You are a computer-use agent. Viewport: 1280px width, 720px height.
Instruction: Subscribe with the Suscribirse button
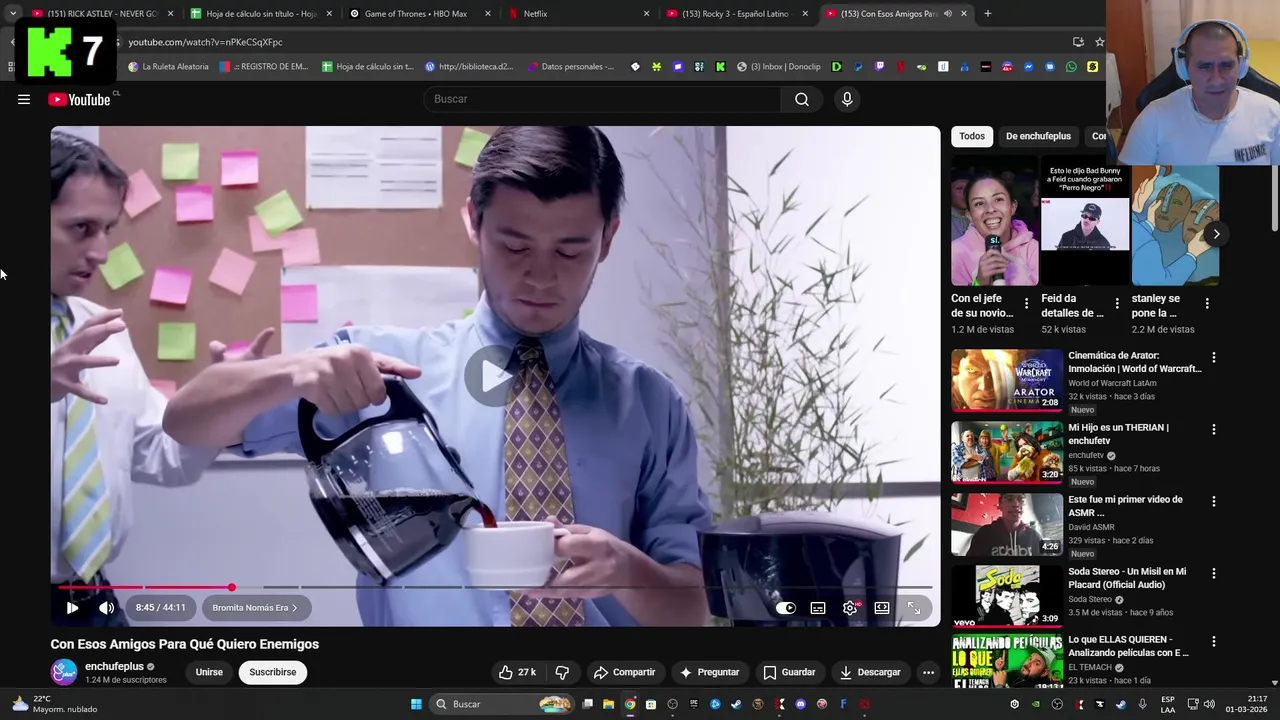pos(273,672)
